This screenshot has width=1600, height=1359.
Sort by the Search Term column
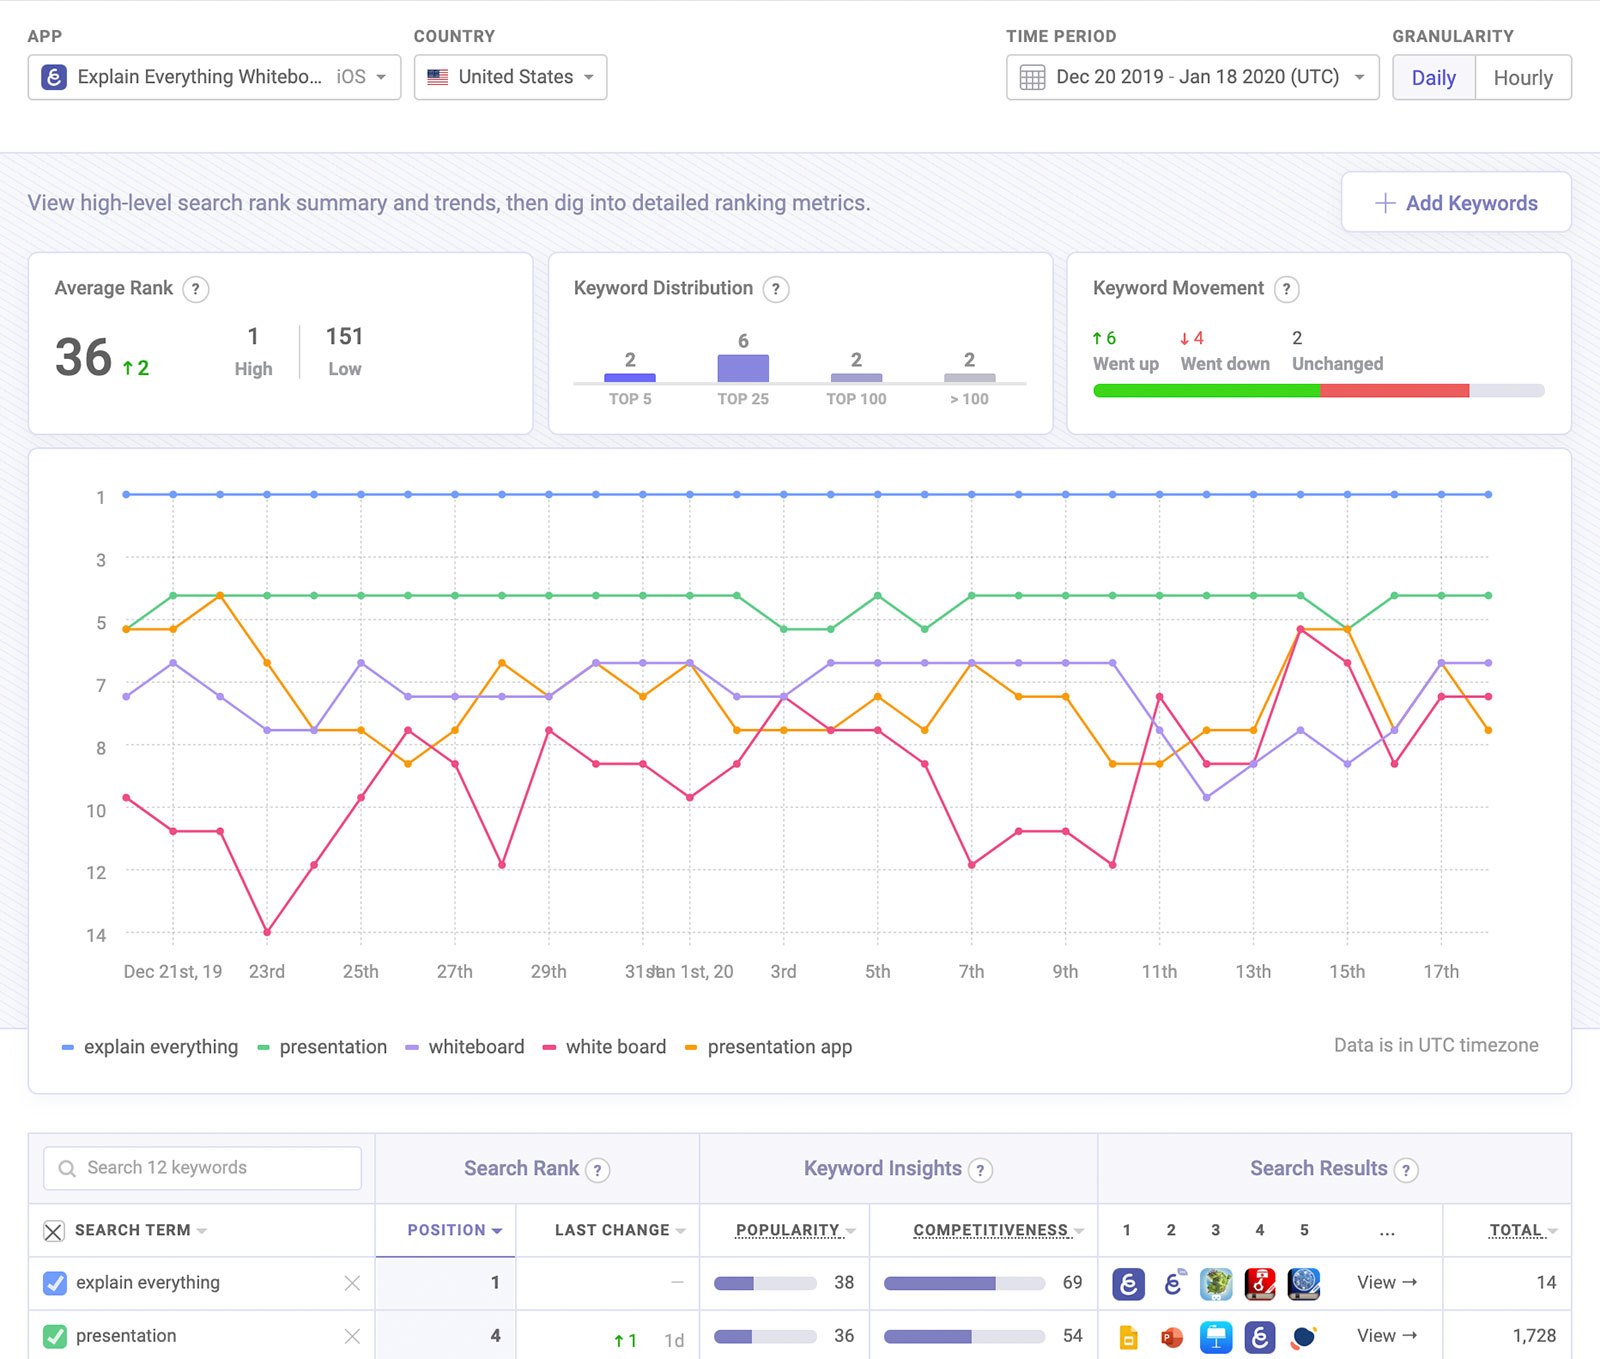click(141, 1230)
